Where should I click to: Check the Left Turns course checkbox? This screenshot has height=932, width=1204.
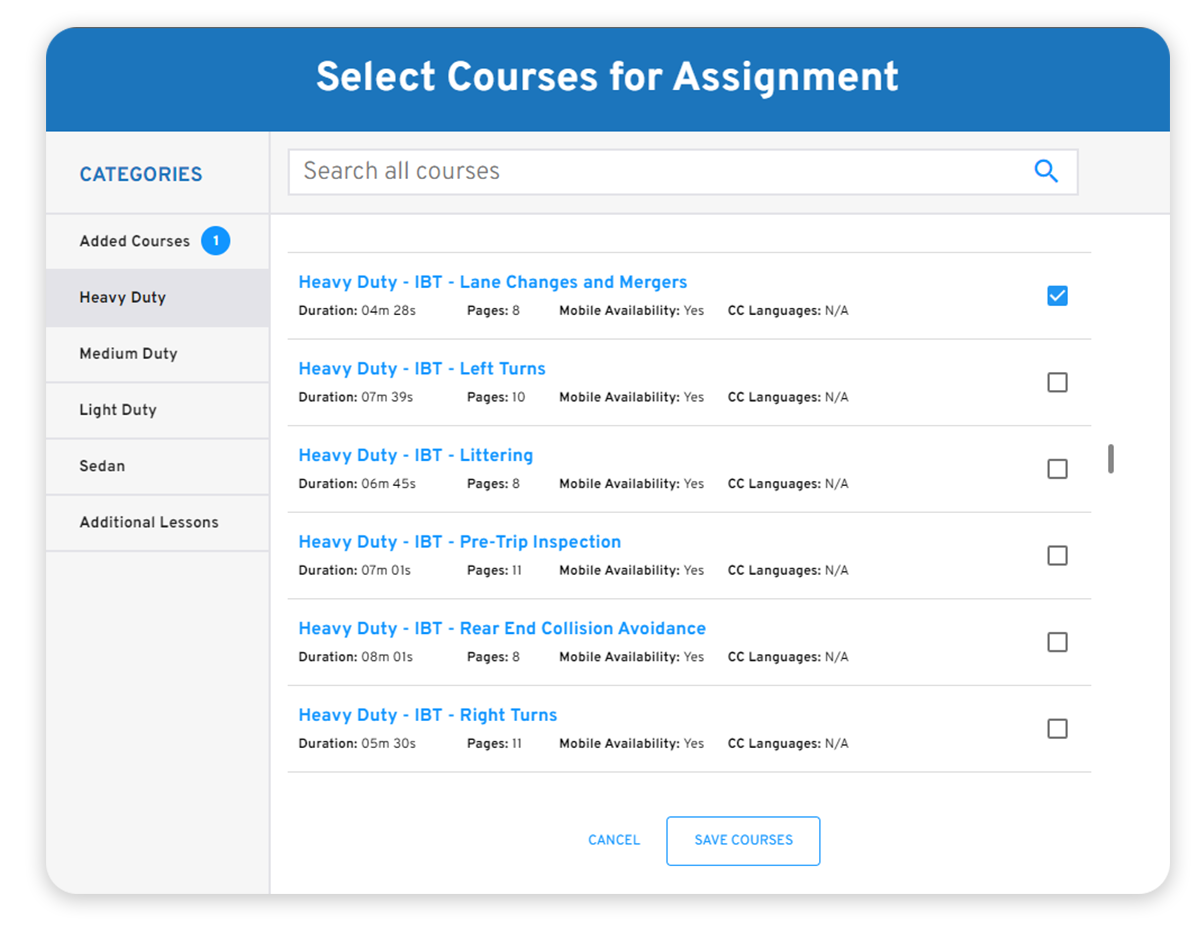tap(1057, 382)
